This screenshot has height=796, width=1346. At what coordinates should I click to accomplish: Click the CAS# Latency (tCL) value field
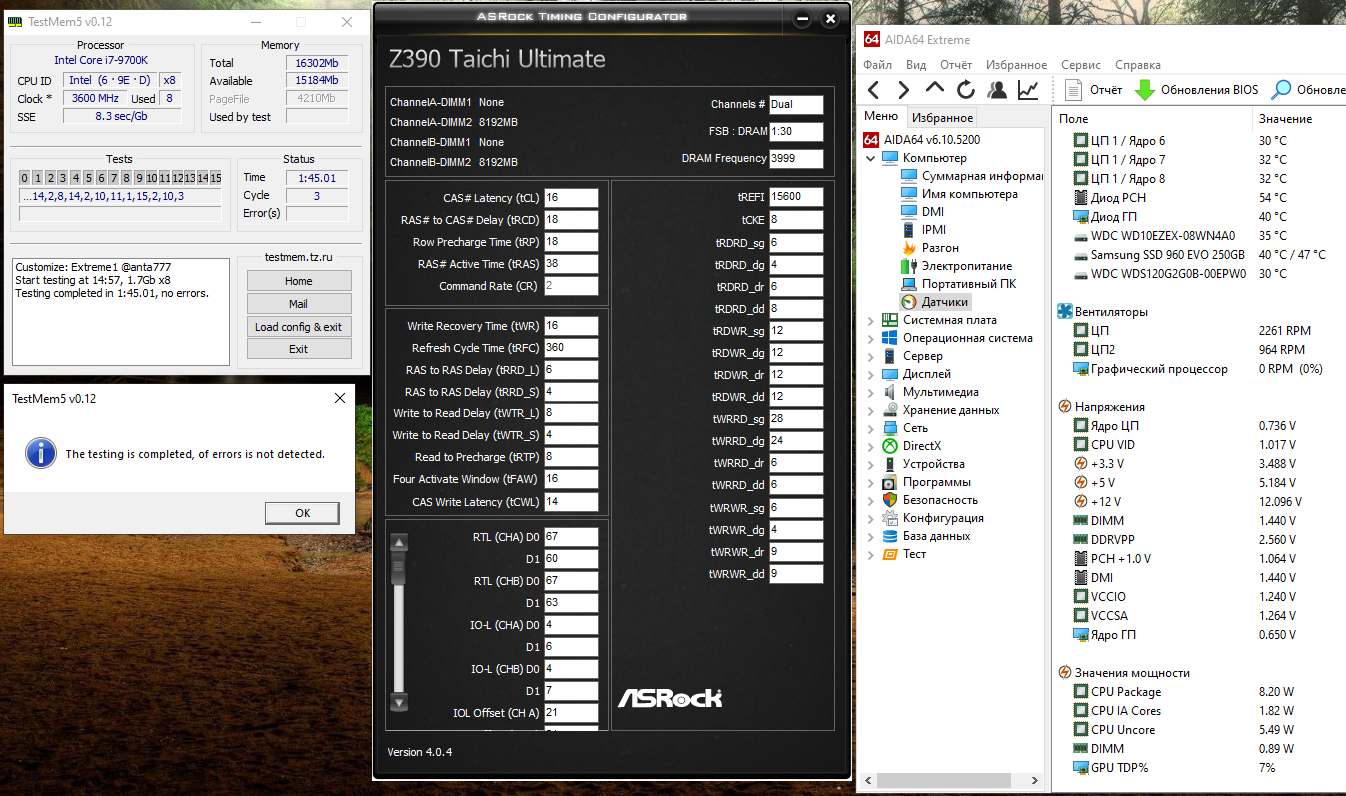(571, 198)
